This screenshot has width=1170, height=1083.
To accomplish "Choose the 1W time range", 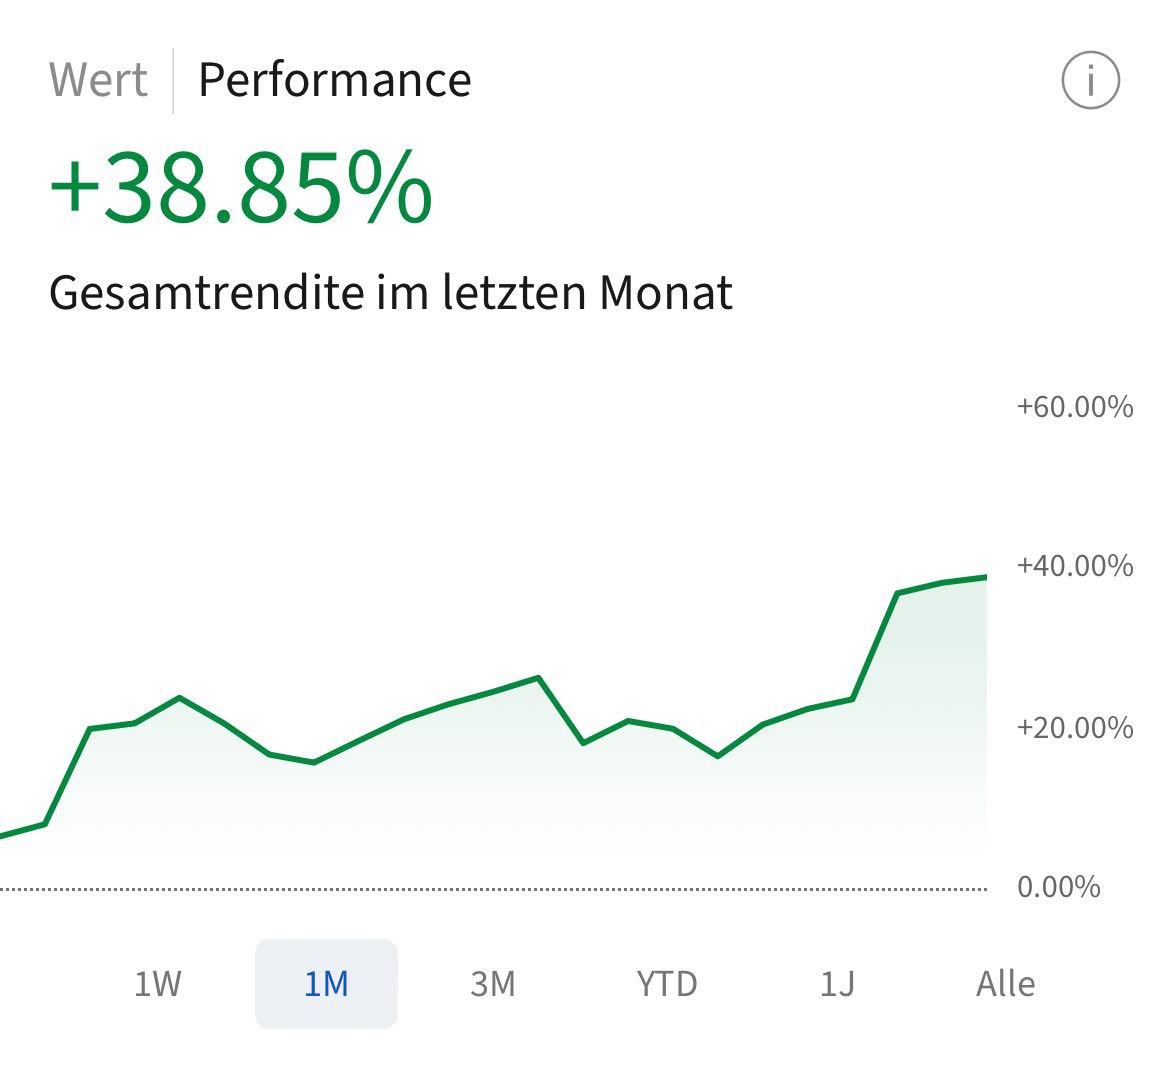I will pos(158,984).
